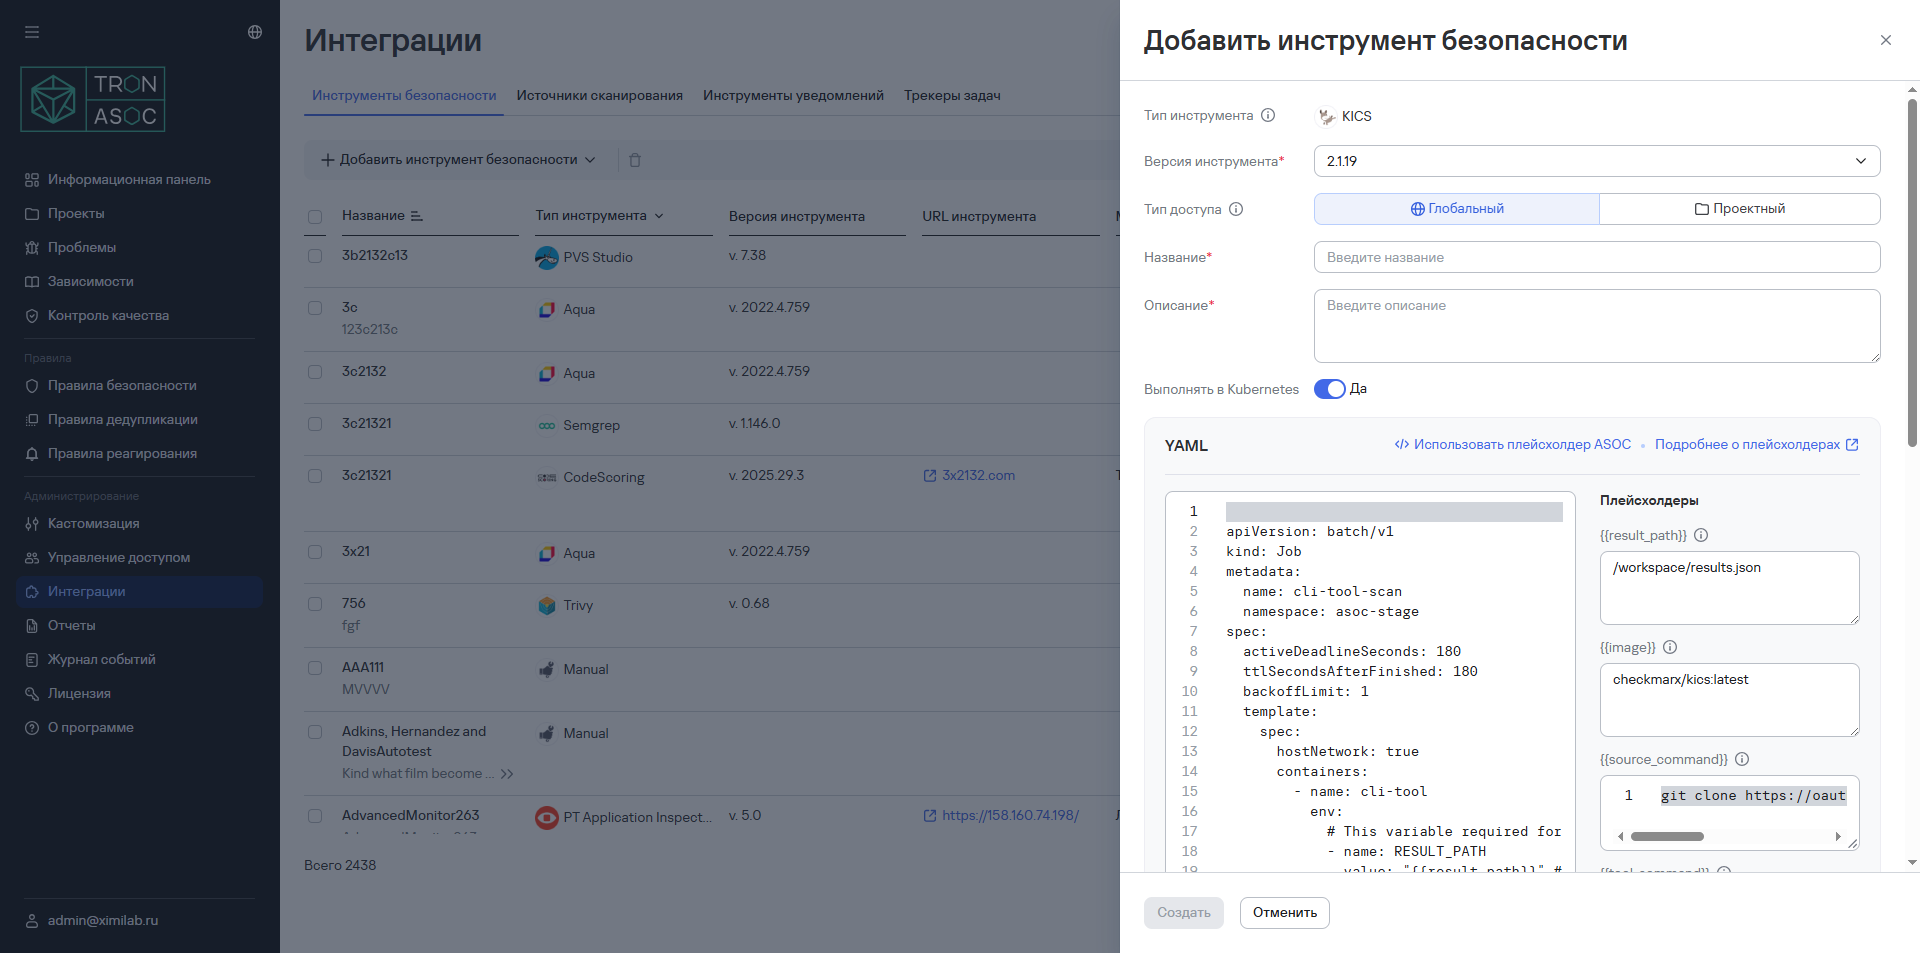The width and height of the screenshot is (1920, 953).
Task: Click the info icon next to {{image}}
Action: tap(1670, 647)
